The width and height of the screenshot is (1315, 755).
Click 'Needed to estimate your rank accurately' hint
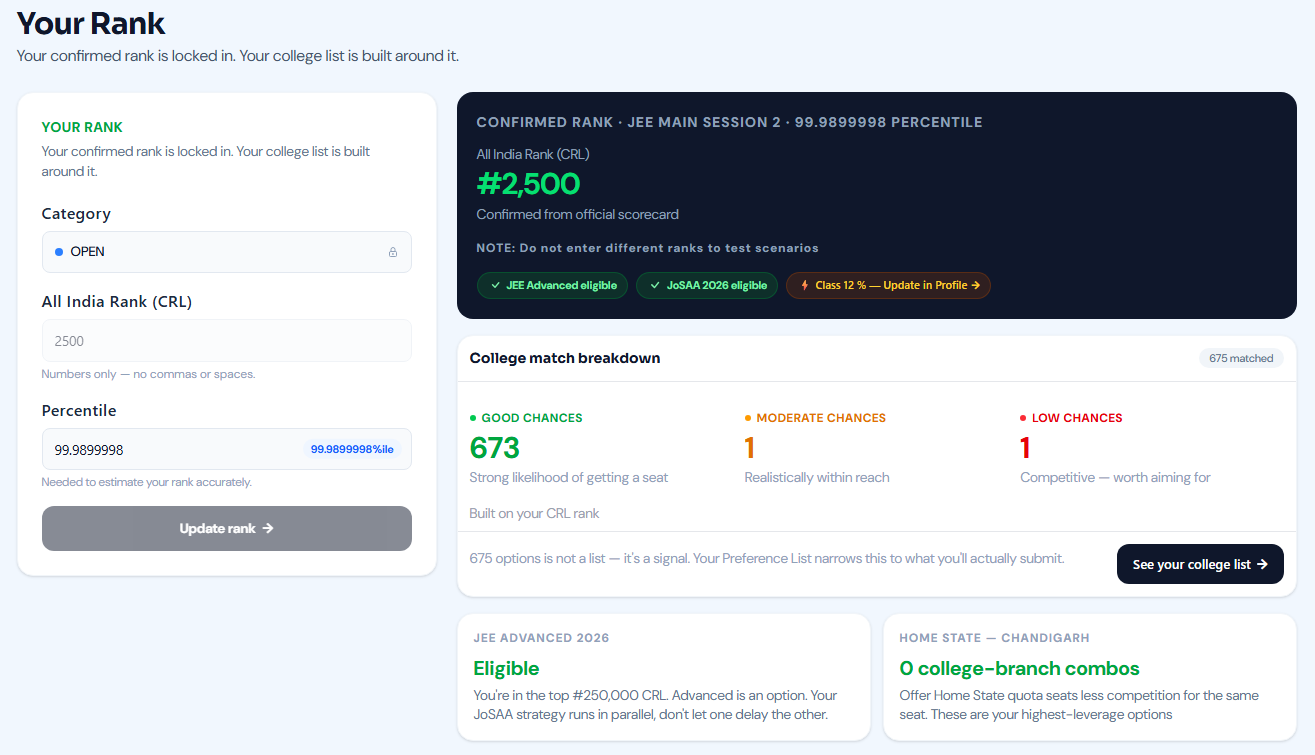tap(146, 482)
